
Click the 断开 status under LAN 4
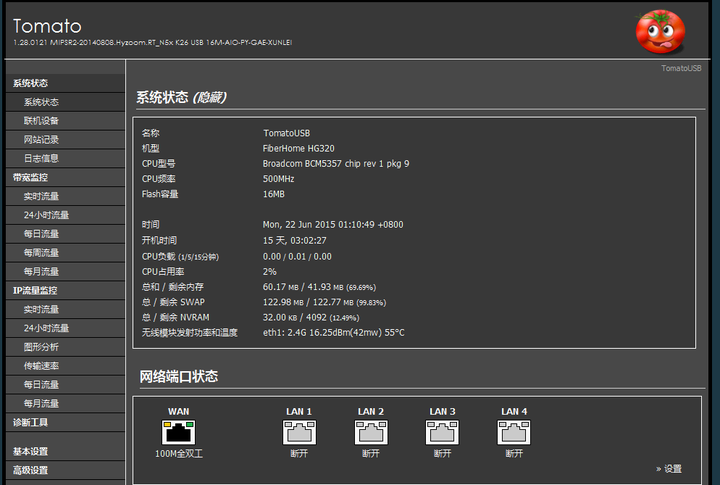(514, 454)
